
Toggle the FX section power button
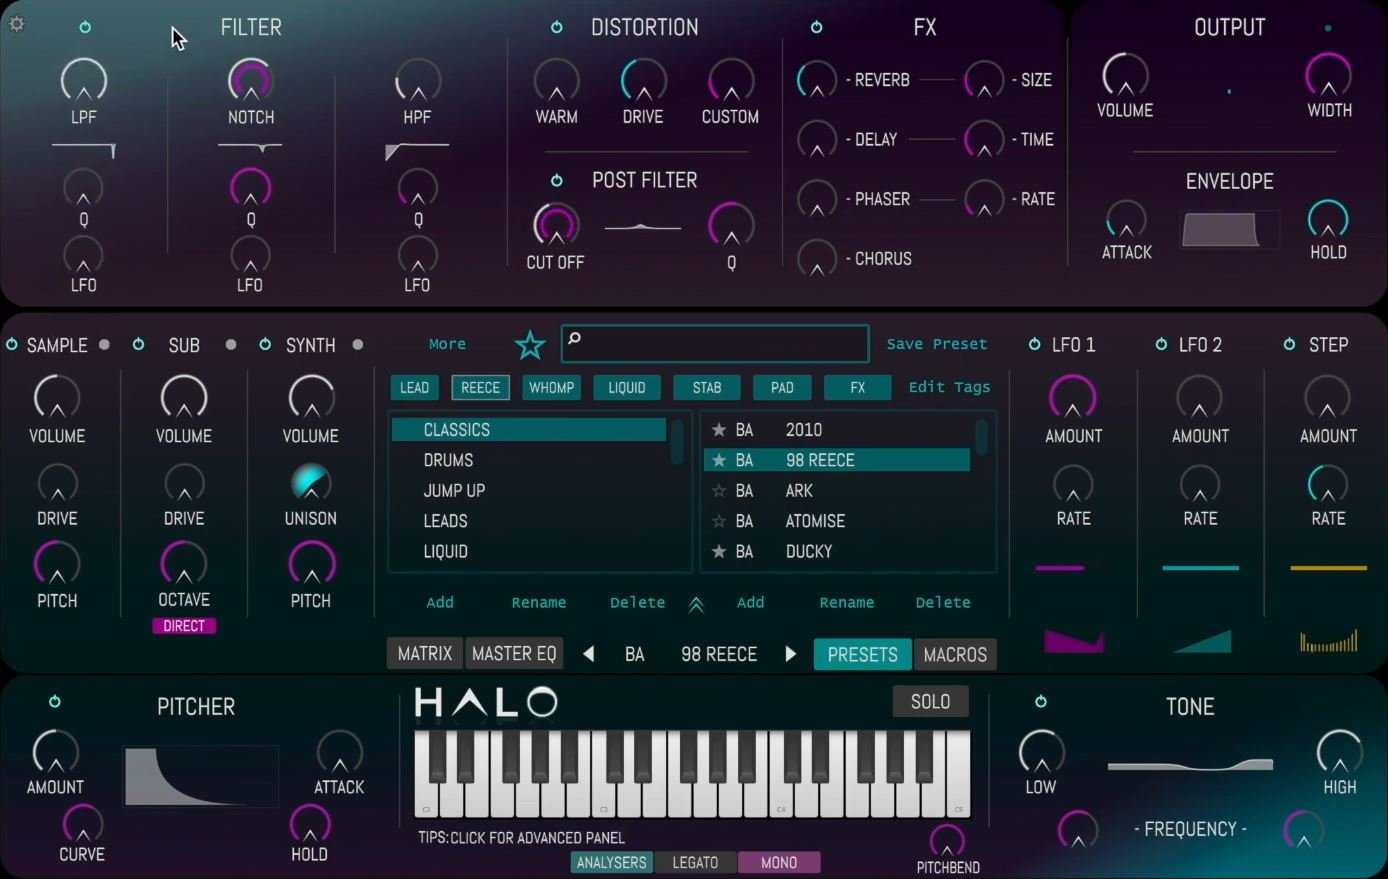[816, 28]
